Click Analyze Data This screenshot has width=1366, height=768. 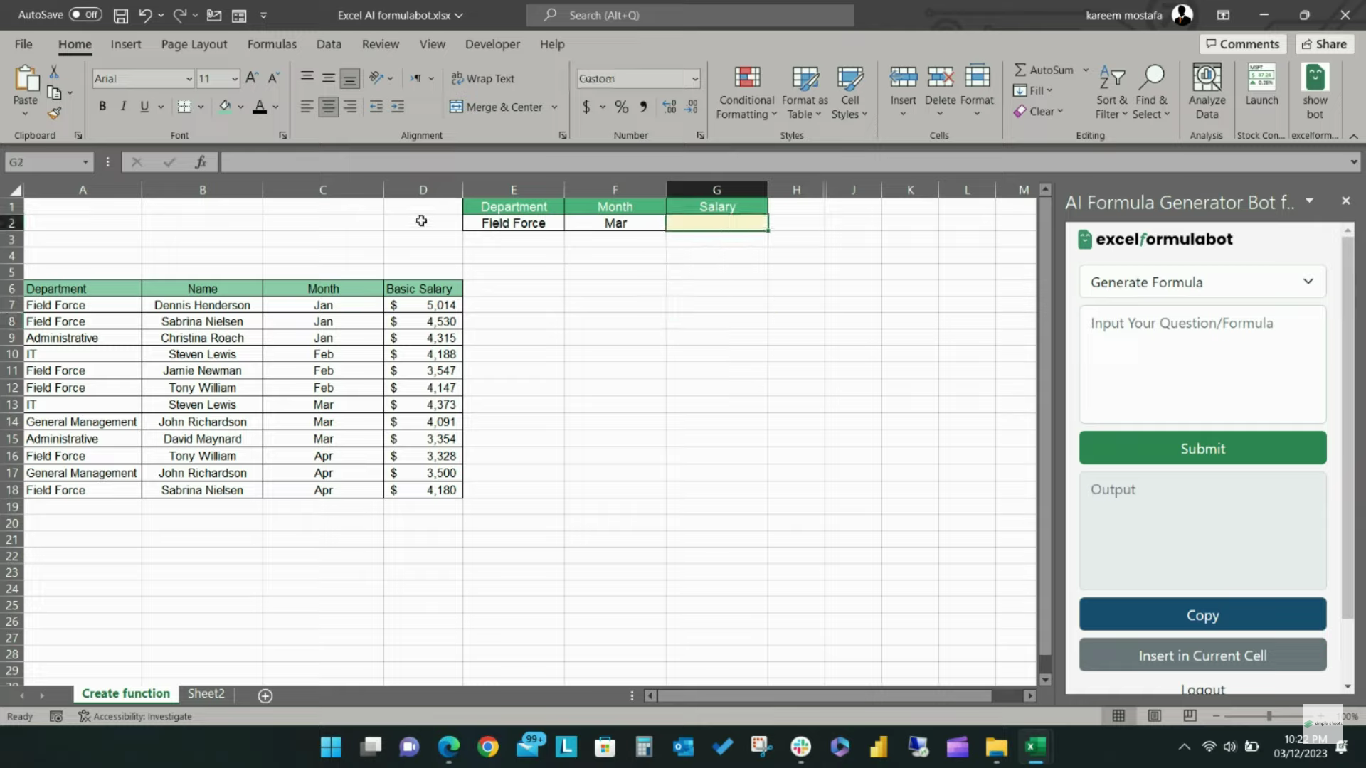tap(1207, 93)
